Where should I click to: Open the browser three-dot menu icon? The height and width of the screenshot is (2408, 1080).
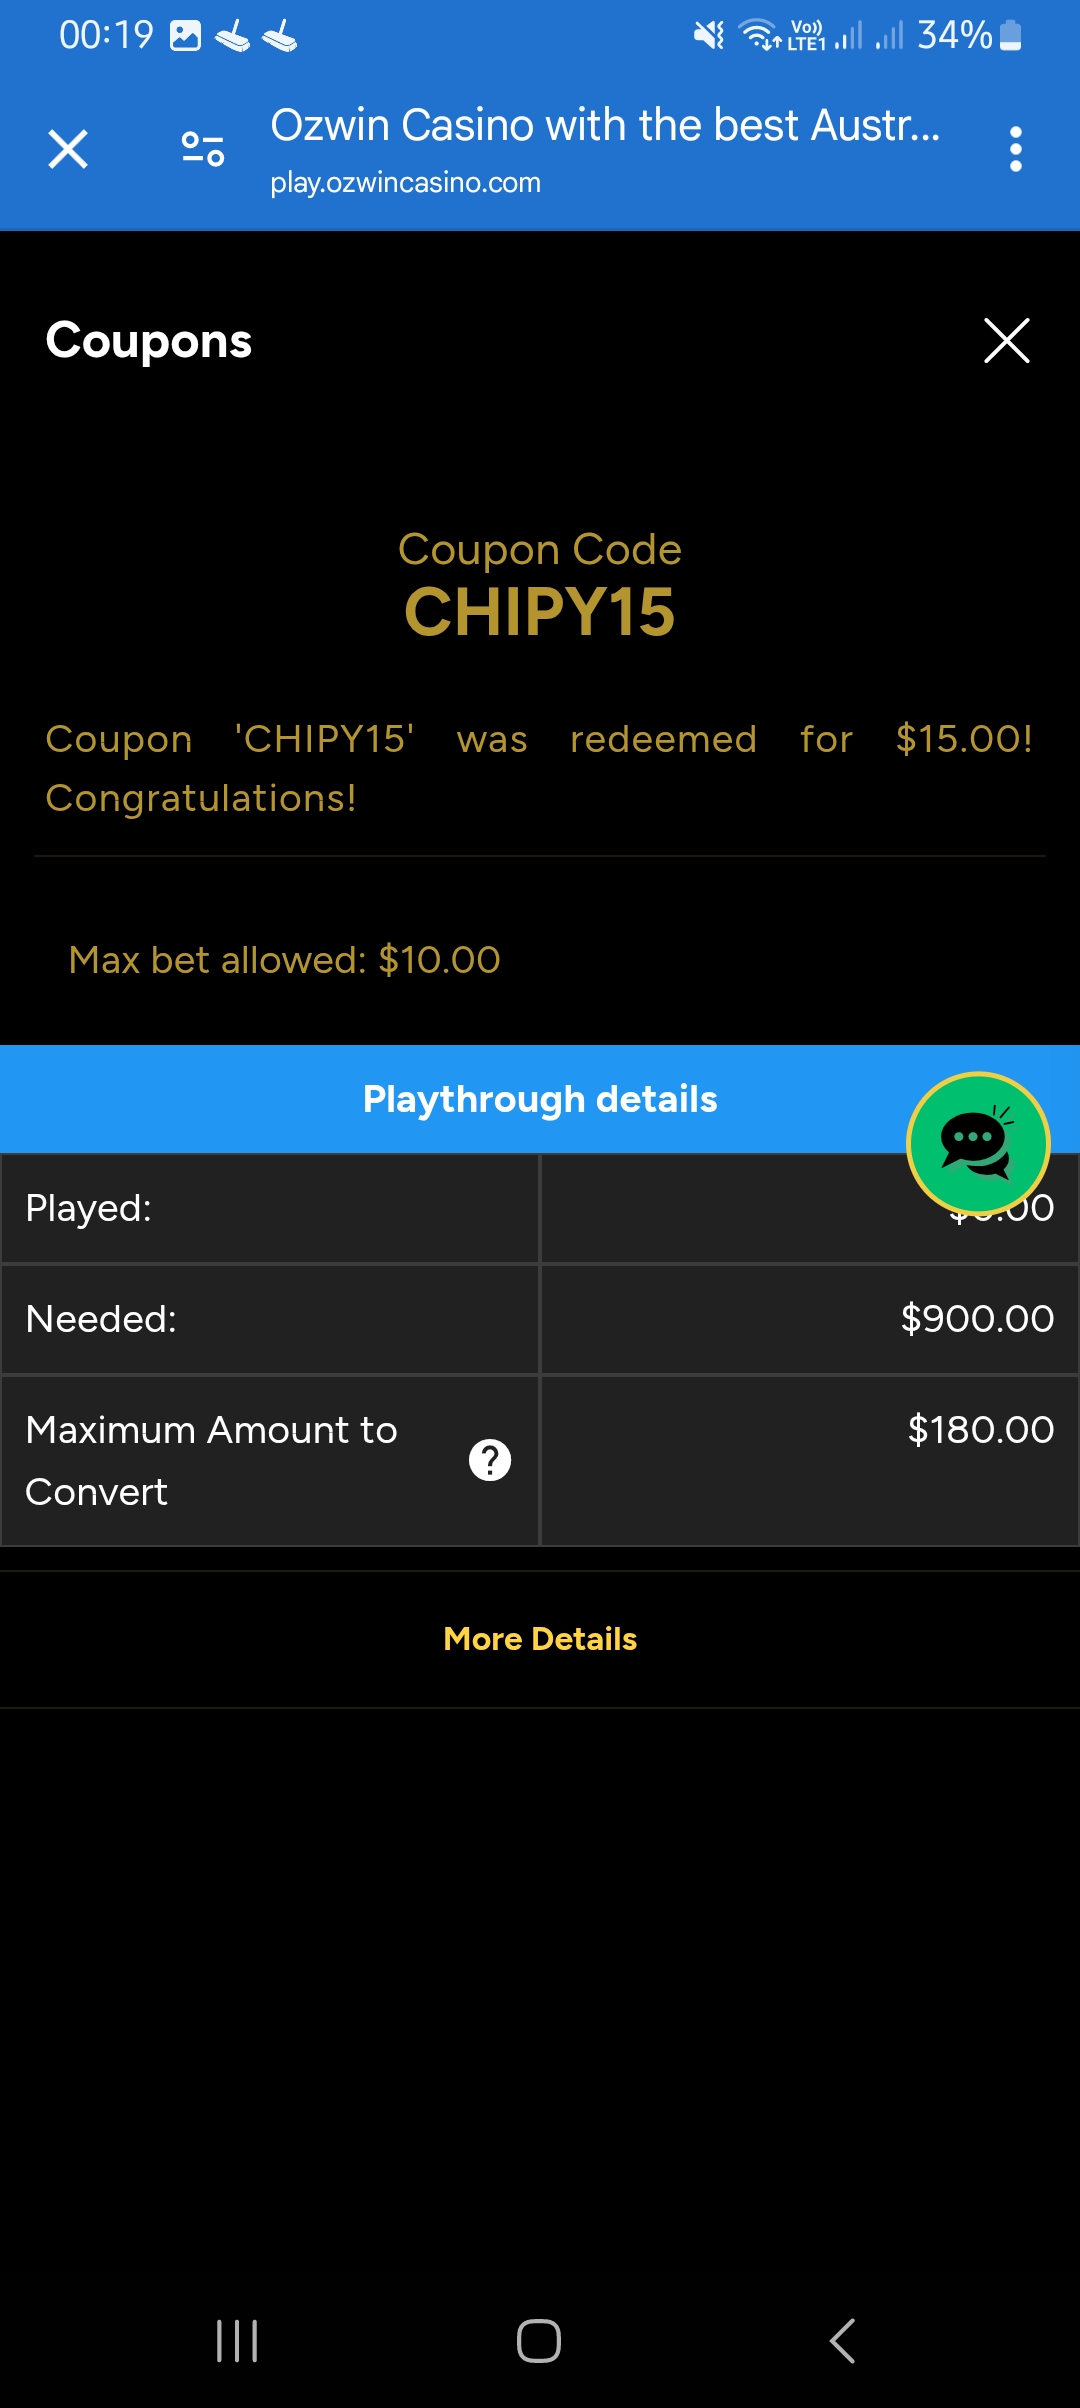tap(1016, 148)
